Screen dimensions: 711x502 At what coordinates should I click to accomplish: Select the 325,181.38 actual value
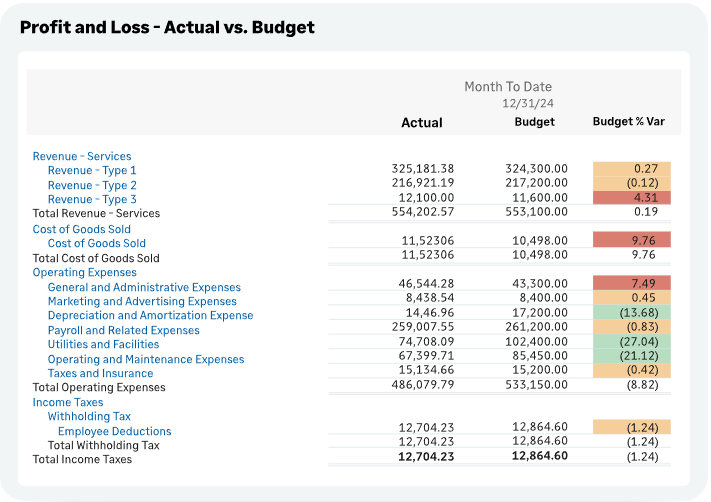tap(423, 169)
